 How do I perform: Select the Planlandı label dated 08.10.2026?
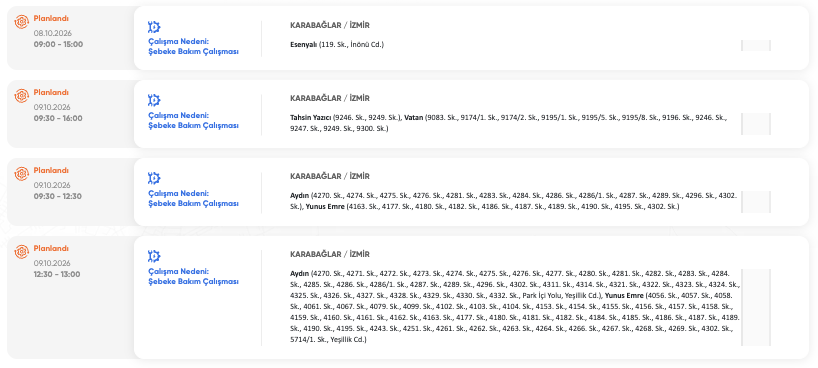point(51,18)
